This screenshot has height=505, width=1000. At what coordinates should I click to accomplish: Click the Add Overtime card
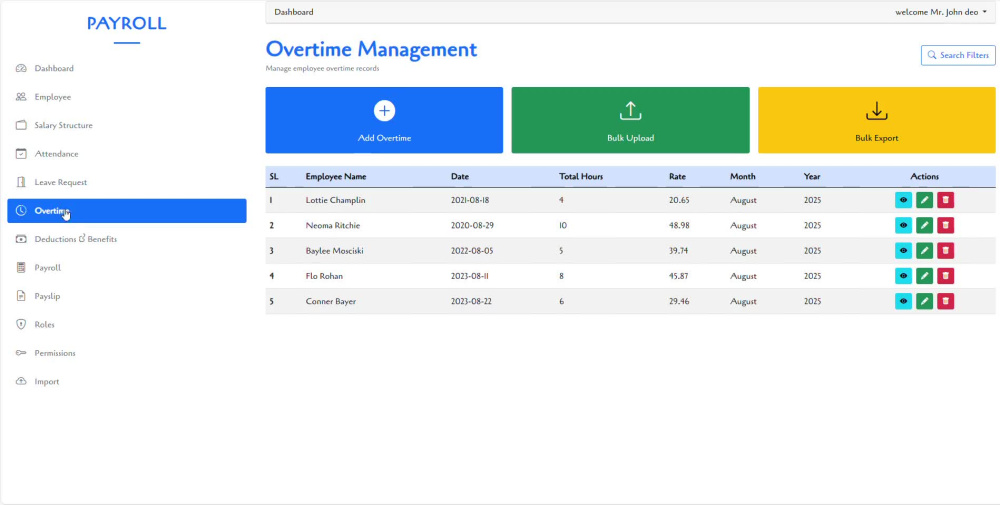384,120
